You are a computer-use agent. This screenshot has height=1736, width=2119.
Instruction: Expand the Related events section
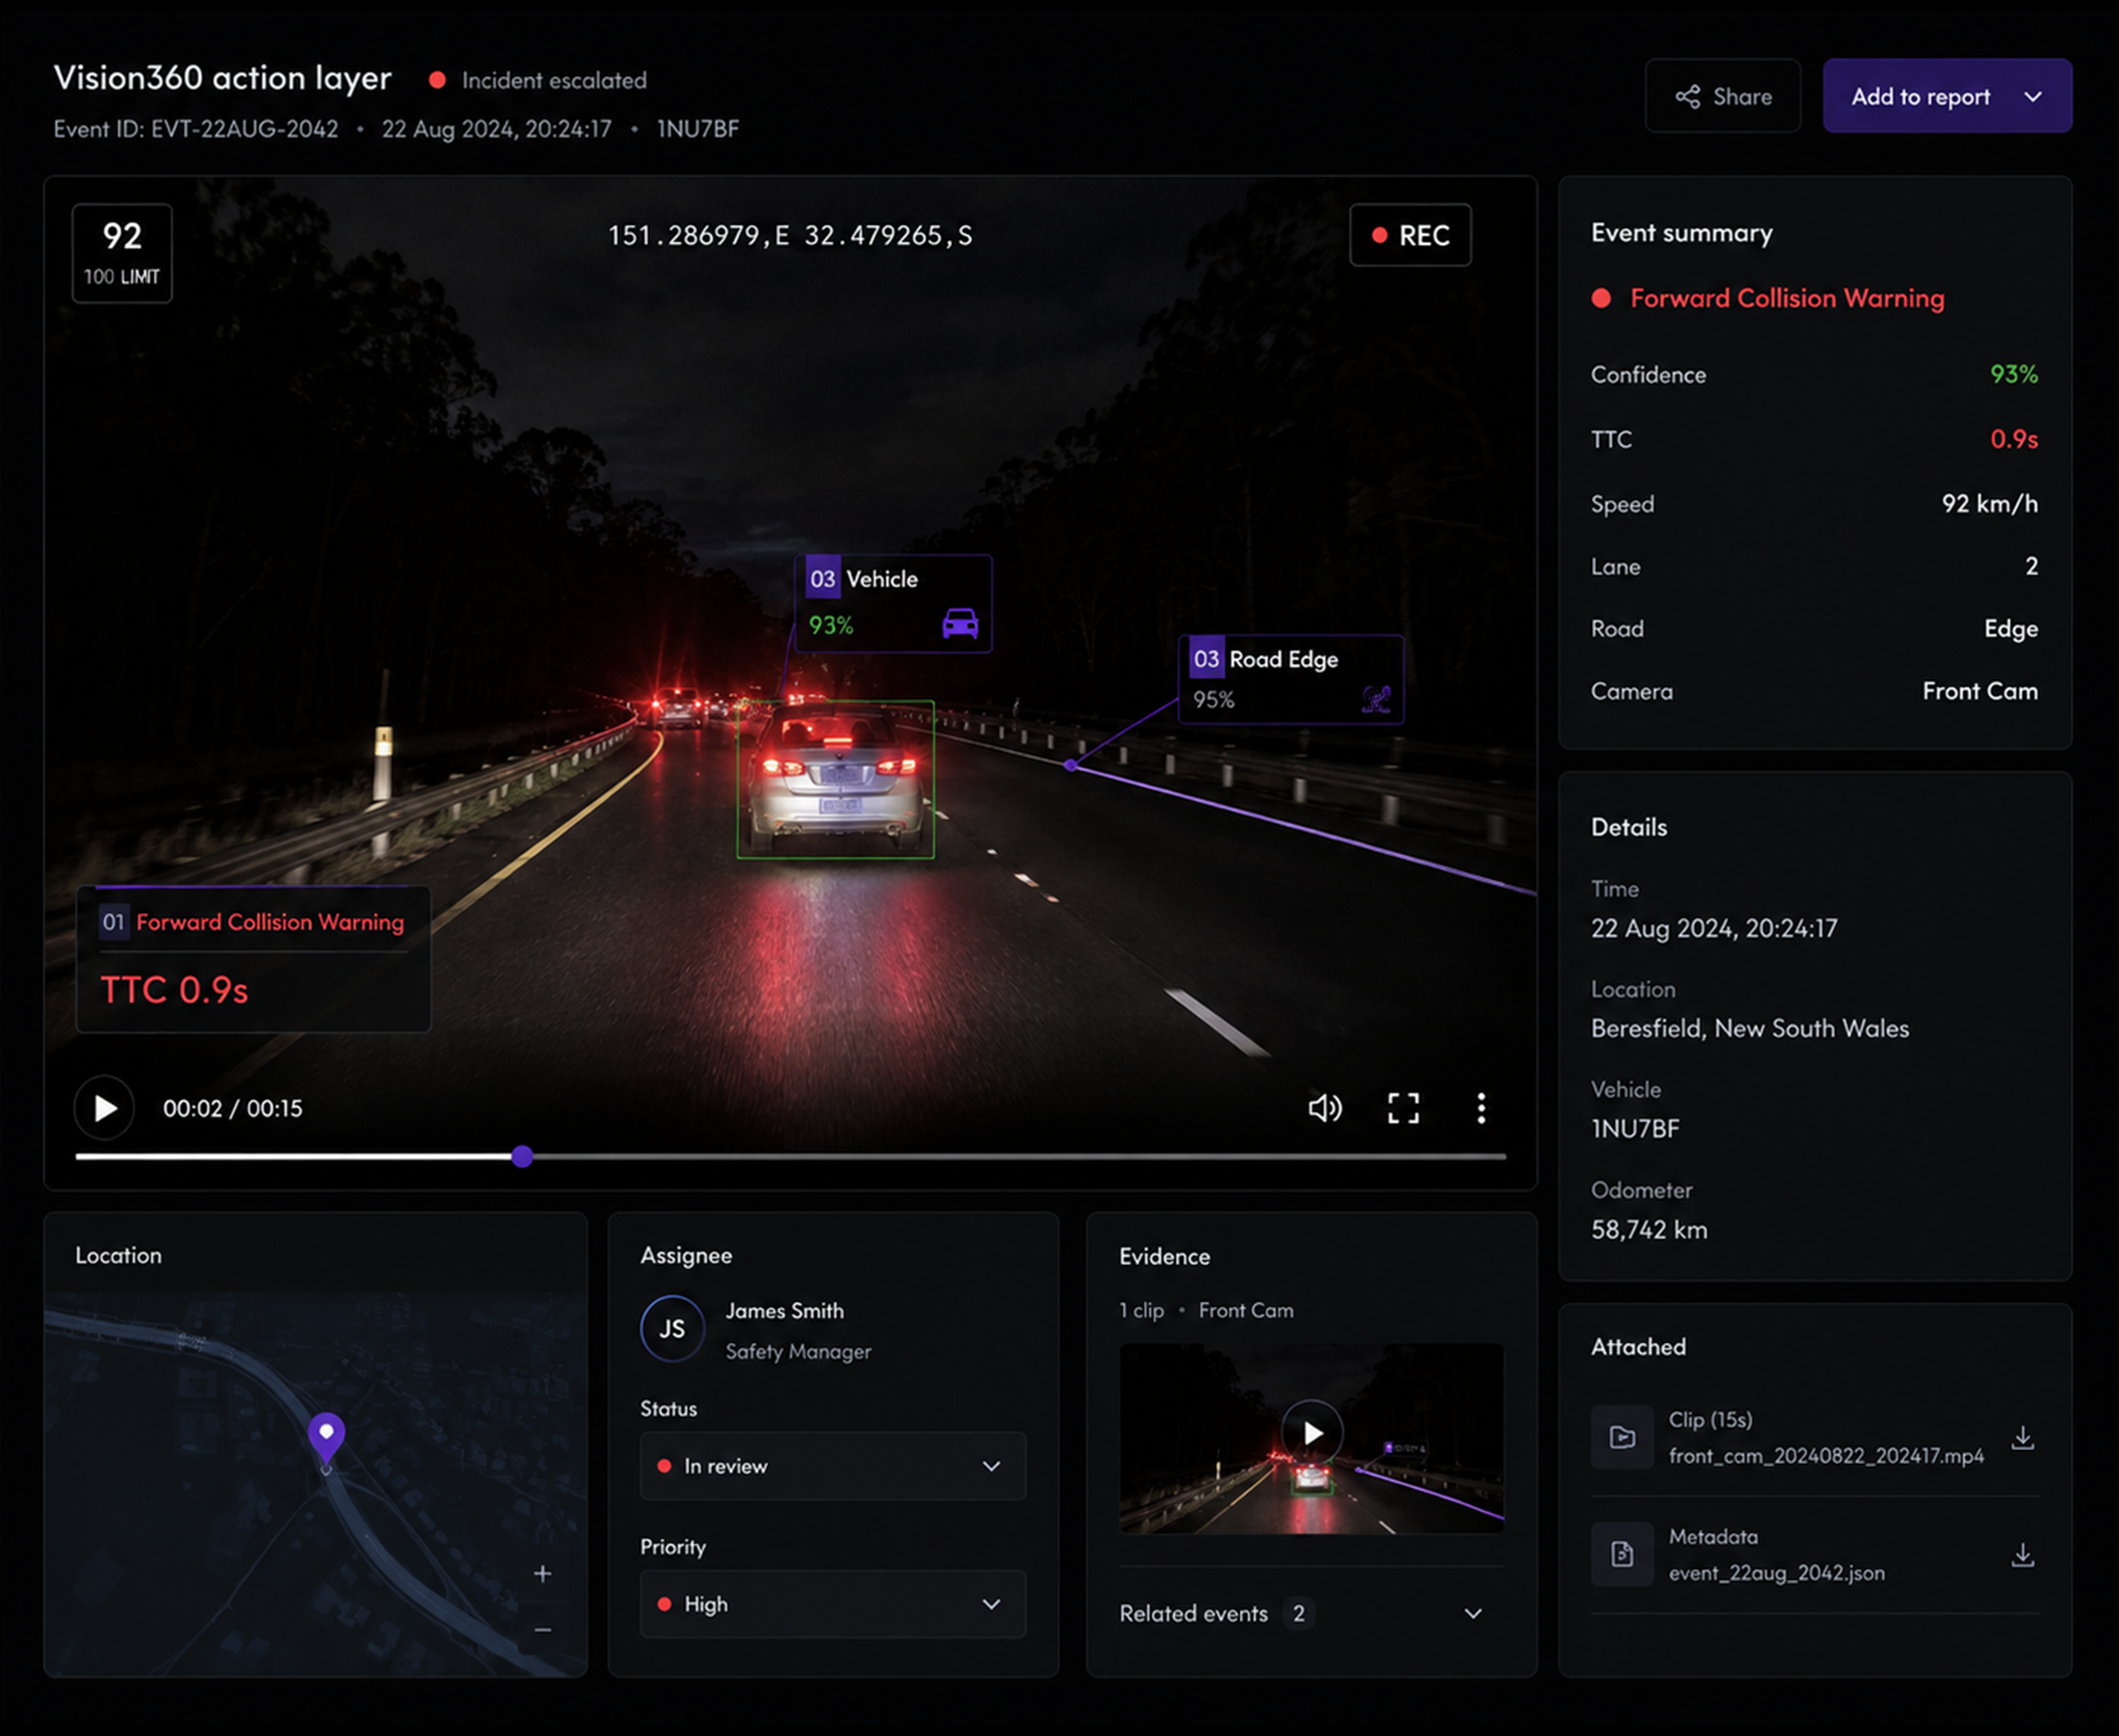(x=1310, y=1613)
